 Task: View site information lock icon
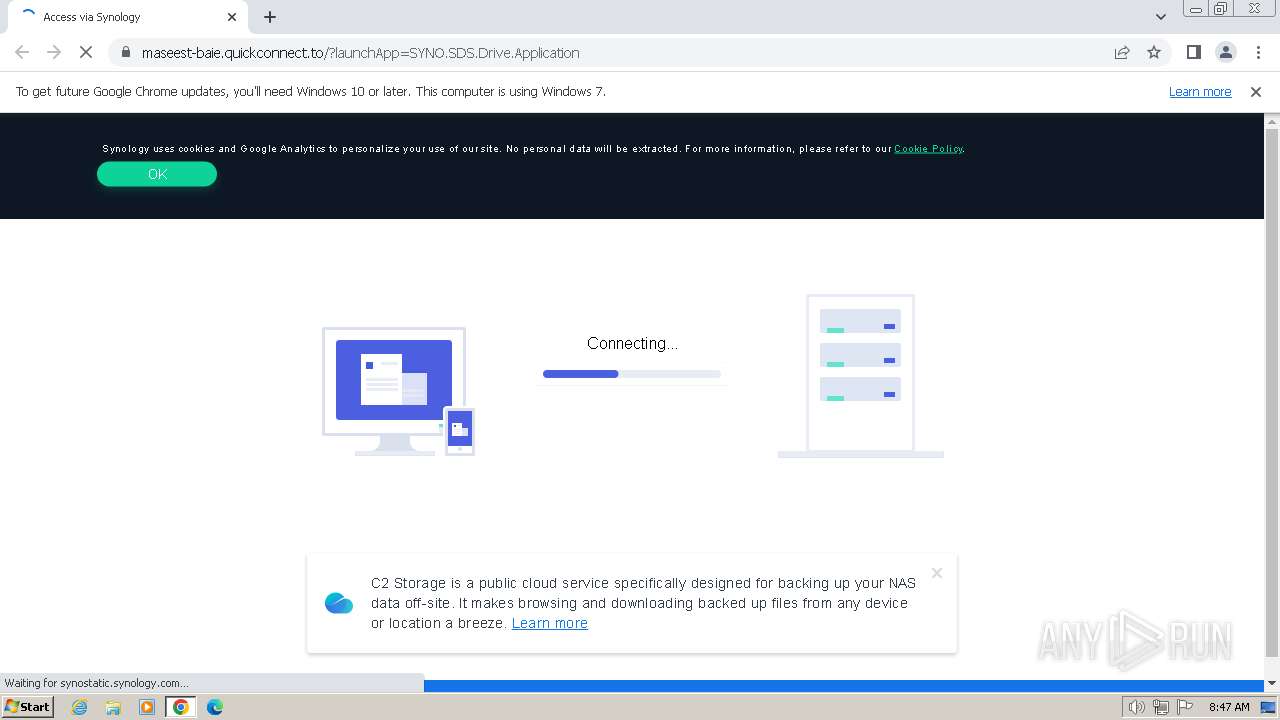coord(125,53)
